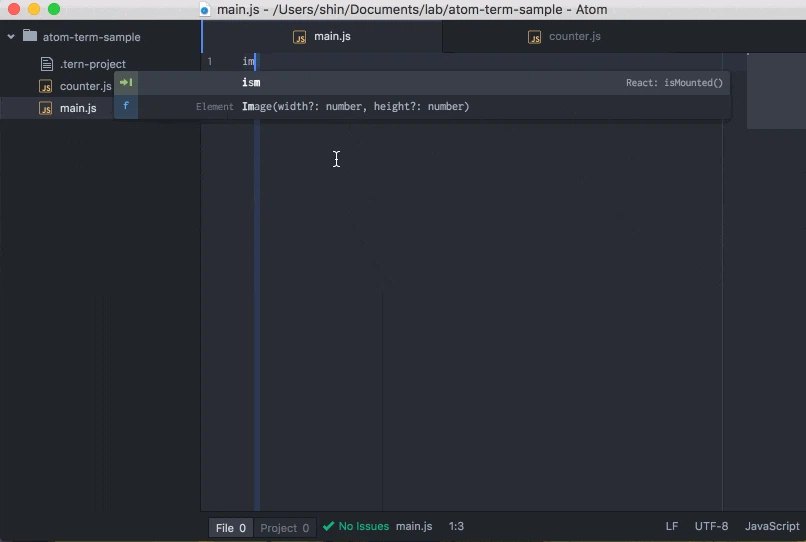806x542 pixels.
Task: Open counter.js from the tree view
Action: coord(85,86)
